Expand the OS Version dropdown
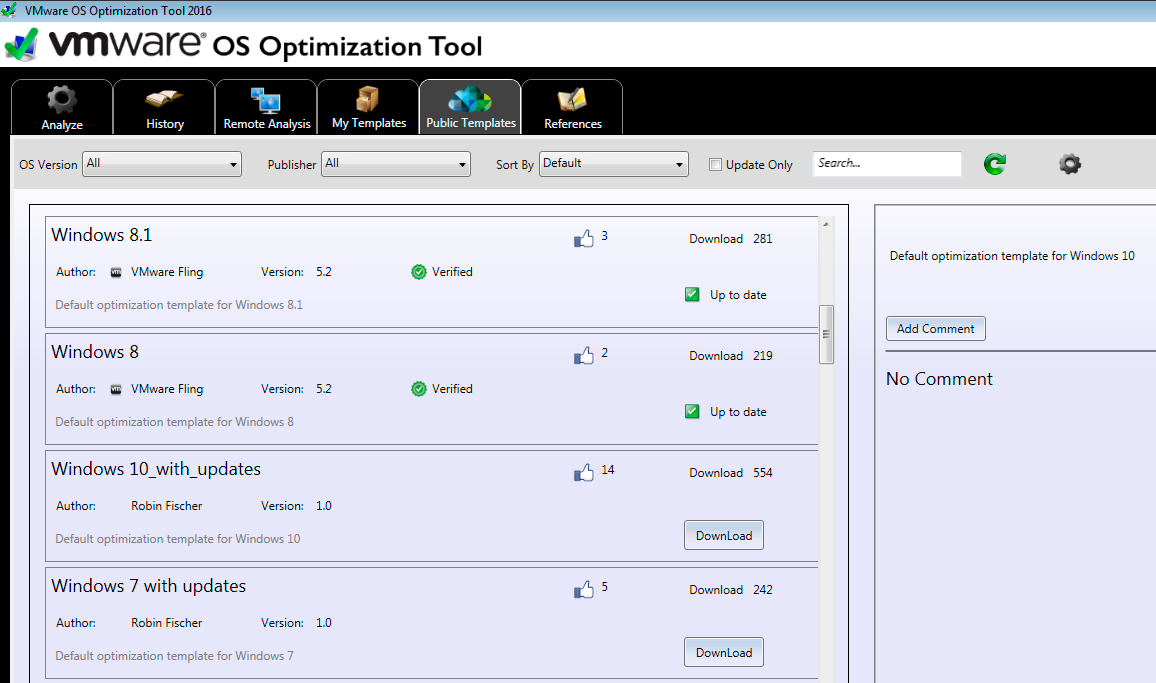The width and height of the screenshot is (1156, 683). [x=162, y=164]
